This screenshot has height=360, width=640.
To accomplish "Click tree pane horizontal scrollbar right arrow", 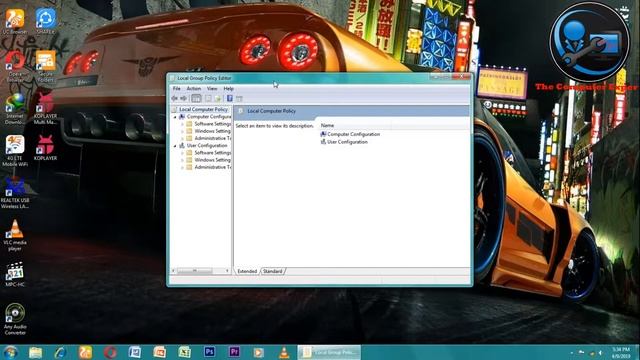I will 227,271.
